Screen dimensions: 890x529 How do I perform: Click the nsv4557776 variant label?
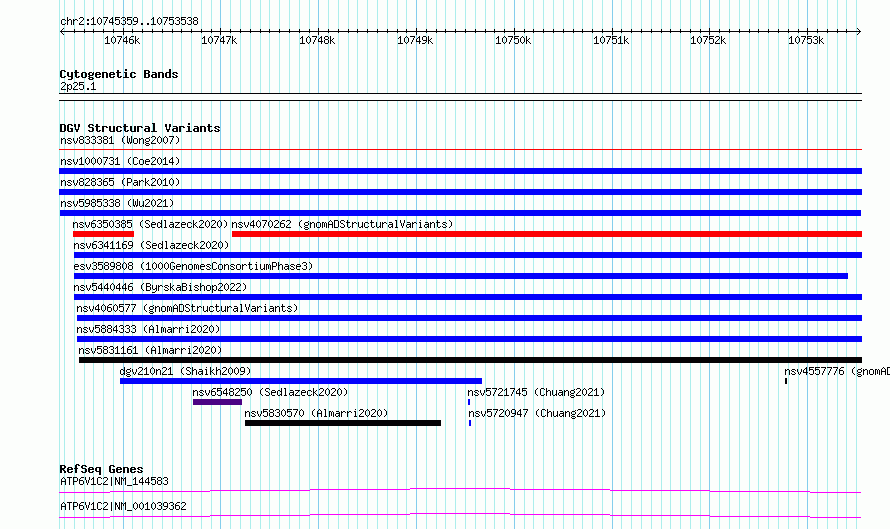click(837, 371)
